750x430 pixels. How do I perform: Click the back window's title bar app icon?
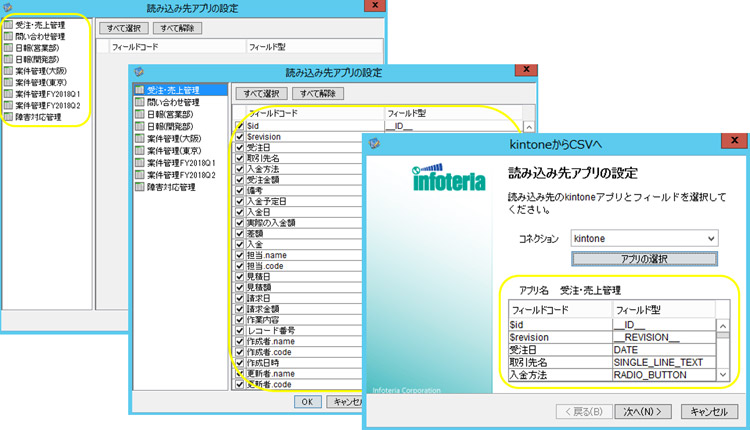(8, 7)
